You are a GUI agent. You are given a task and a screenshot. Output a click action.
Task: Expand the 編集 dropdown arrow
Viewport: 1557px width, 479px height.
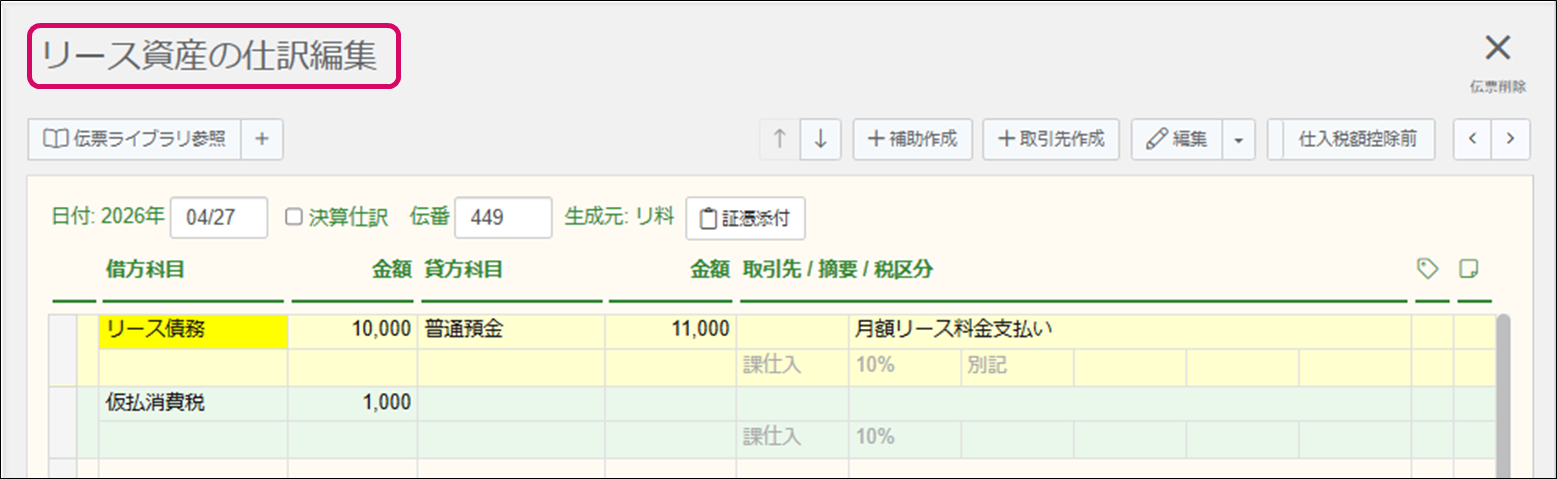point(1238,140)
